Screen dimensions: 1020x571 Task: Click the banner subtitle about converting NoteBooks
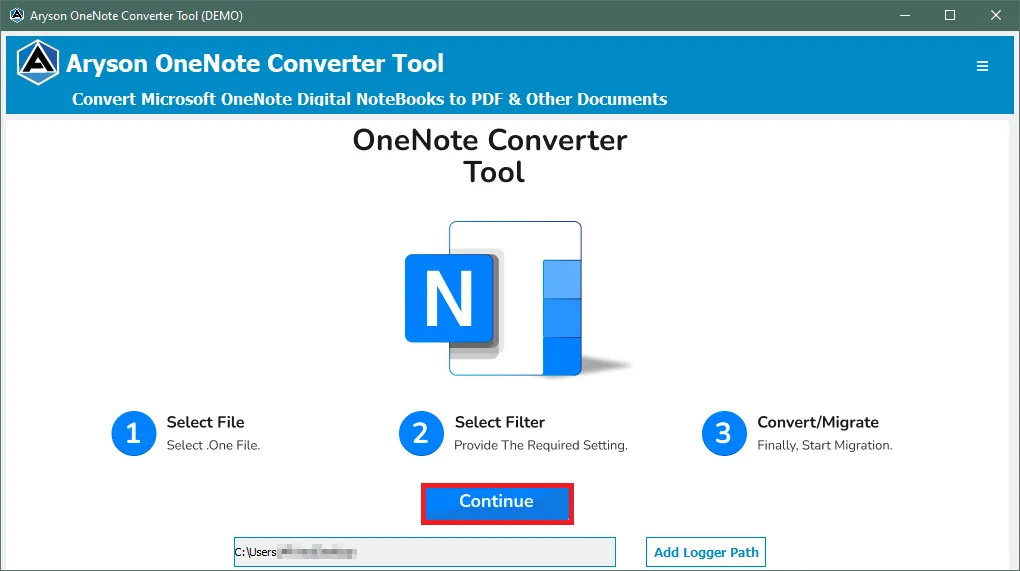click(x=369, y=99)
